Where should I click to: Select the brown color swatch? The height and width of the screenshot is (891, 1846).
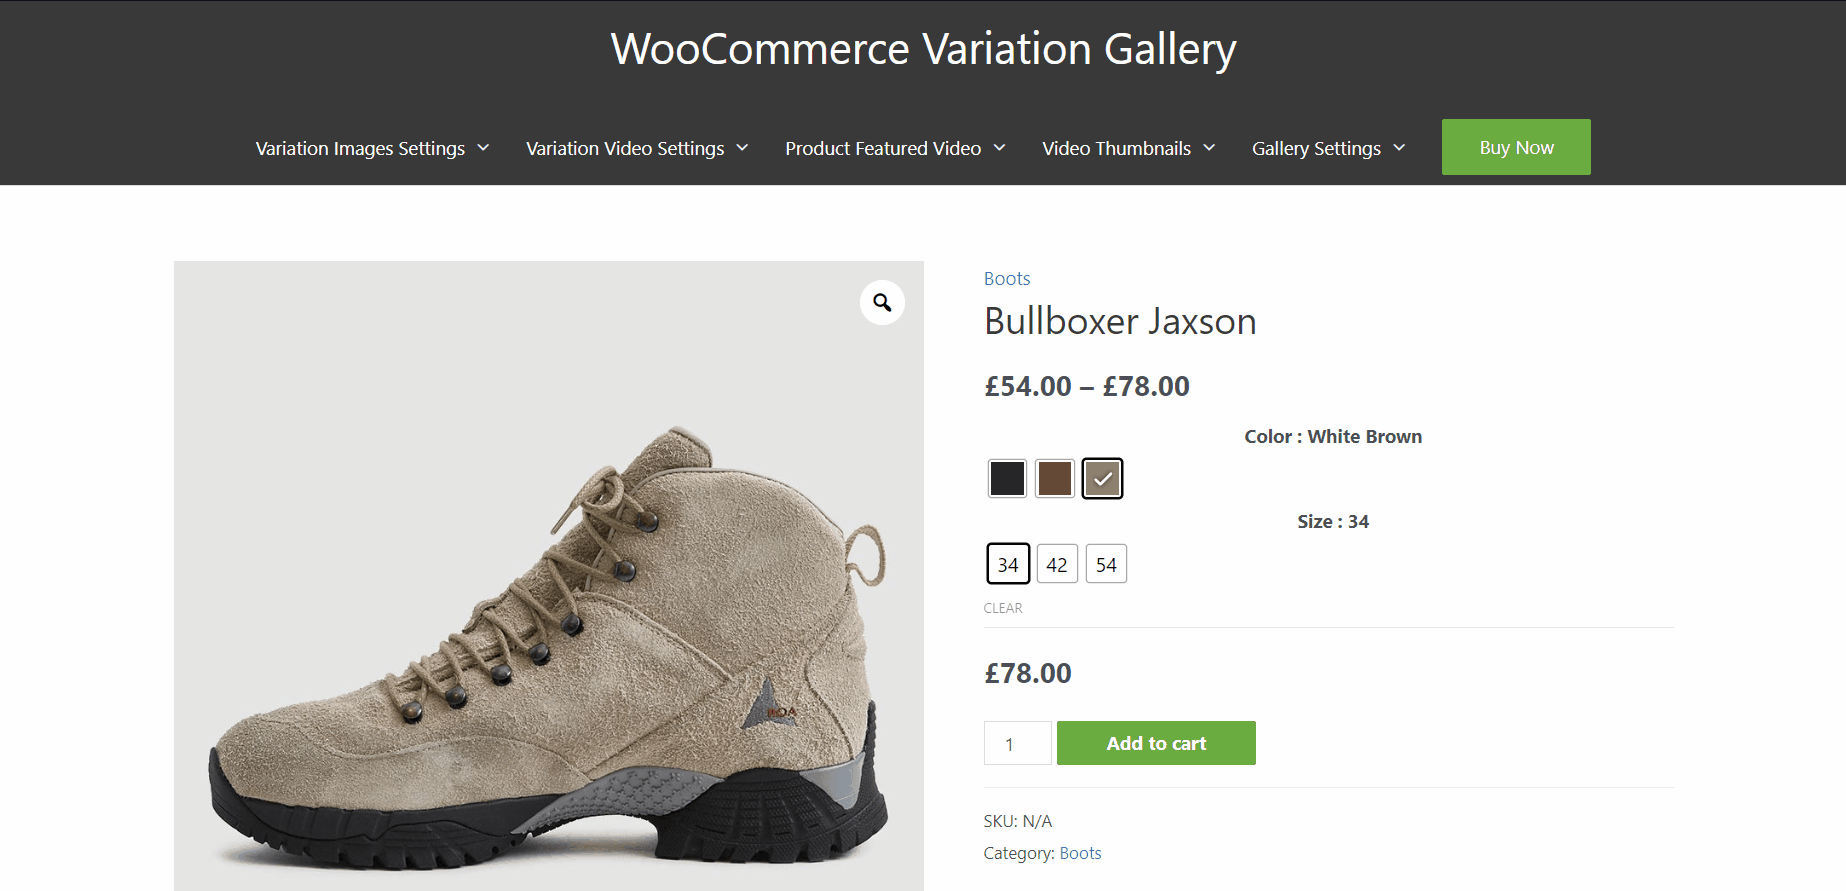click(x=1055, y=478)
